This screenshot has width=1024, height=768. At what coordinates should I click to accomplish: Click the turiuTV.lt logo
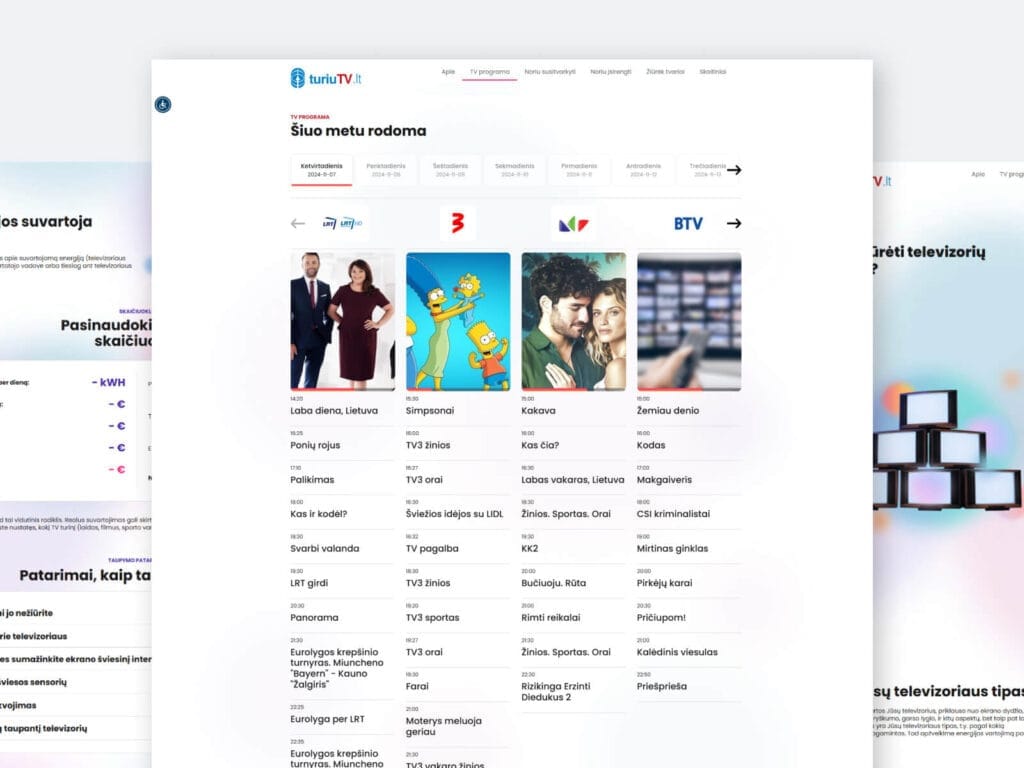click(325, 78)
